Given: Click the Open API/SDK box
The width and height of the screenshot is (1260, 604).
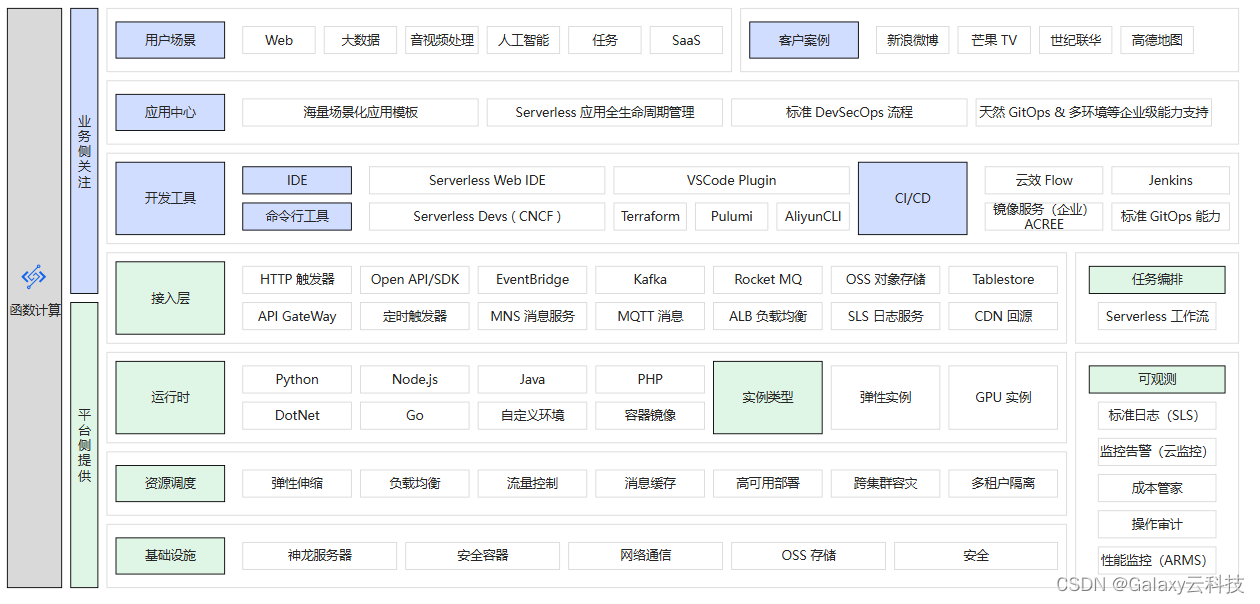Looking at the screenshot, I should 415,279.
